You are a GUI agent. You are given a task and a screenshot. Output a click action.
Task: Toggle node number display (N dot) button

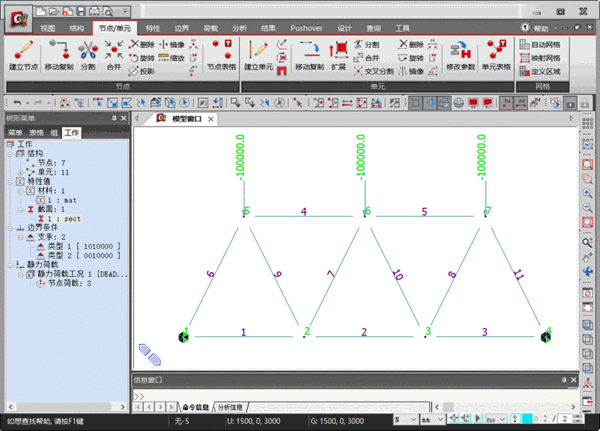(x=506, y=103)
